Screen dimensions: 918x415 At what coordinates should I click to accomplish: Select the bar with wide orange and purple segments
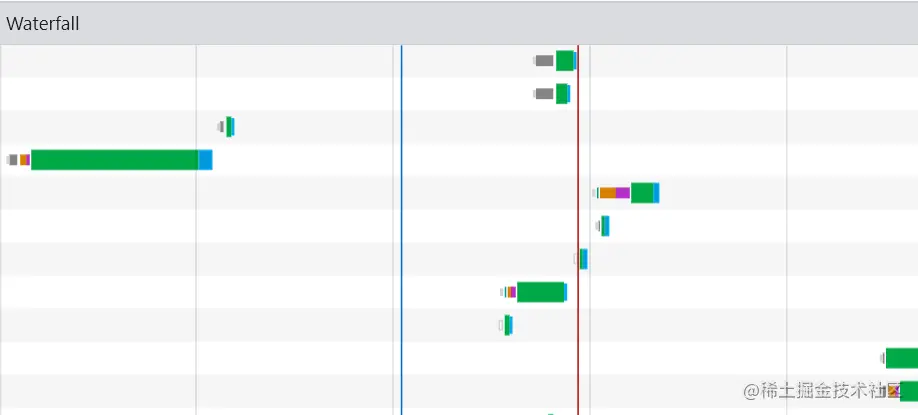626,193
